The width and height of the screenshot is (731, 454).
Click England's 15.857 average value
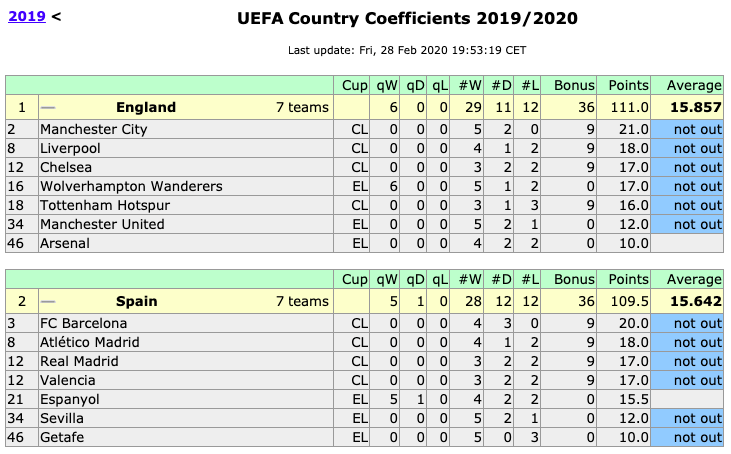tap(696, 107)
